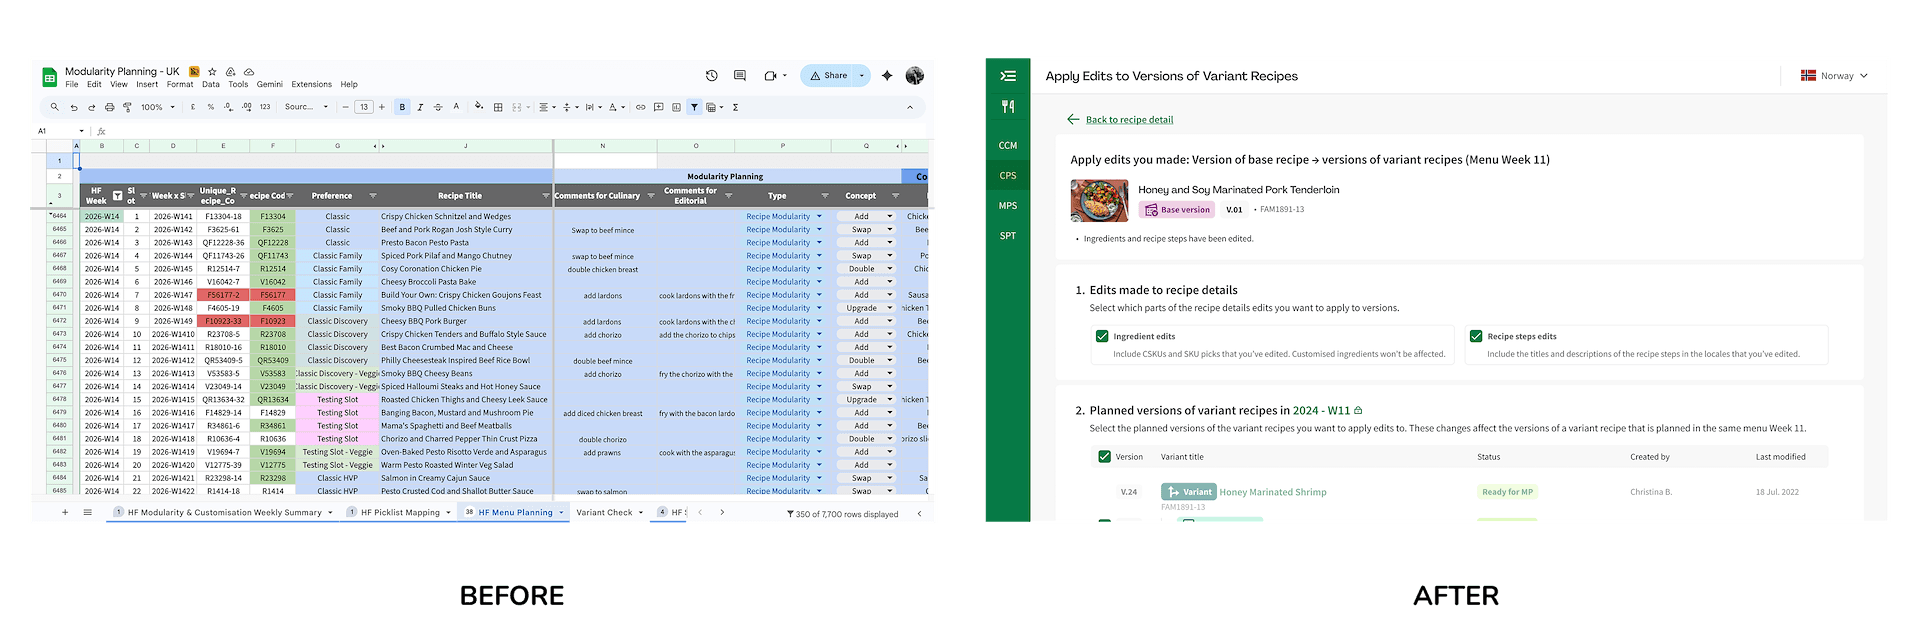1920x643 pixels.
Task: Open version history clock icon
Action: tap(712, 75)
